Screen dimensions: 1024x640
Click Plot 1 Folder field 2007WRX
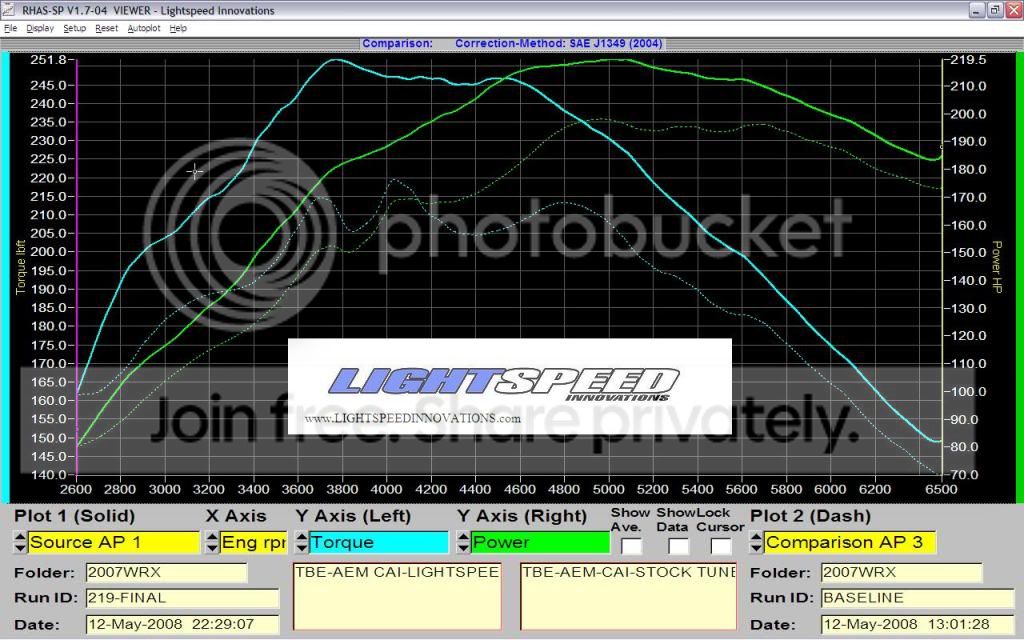167,572
